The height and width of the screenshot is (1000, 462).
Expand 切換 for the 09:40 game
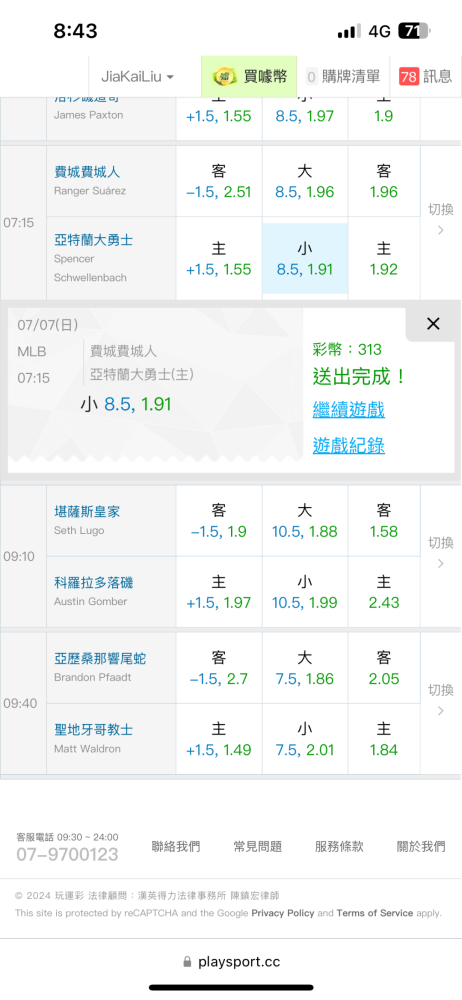click(440, 700)
